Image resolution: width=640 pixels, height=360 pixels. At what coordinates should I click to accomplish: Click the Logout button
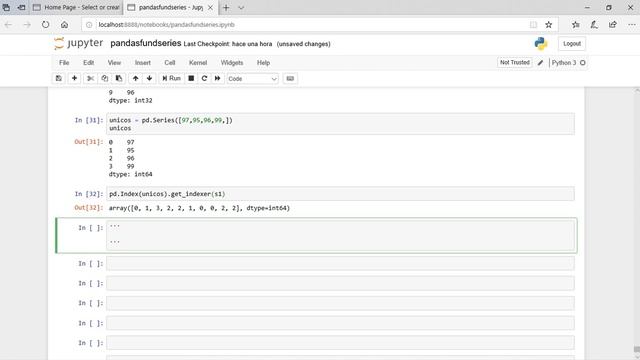click(x=572, y=44)
